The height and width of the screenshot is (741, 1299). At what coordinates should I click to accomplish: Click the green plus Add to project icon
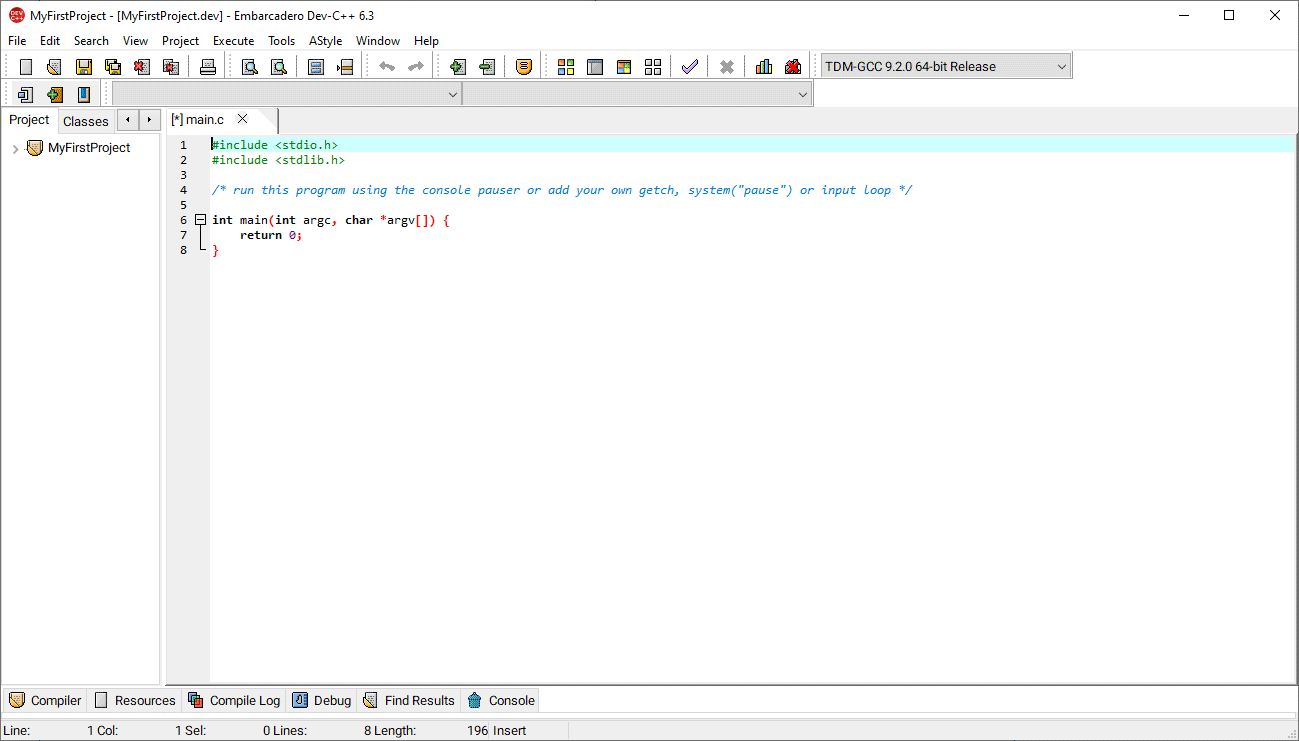[458, 67]
